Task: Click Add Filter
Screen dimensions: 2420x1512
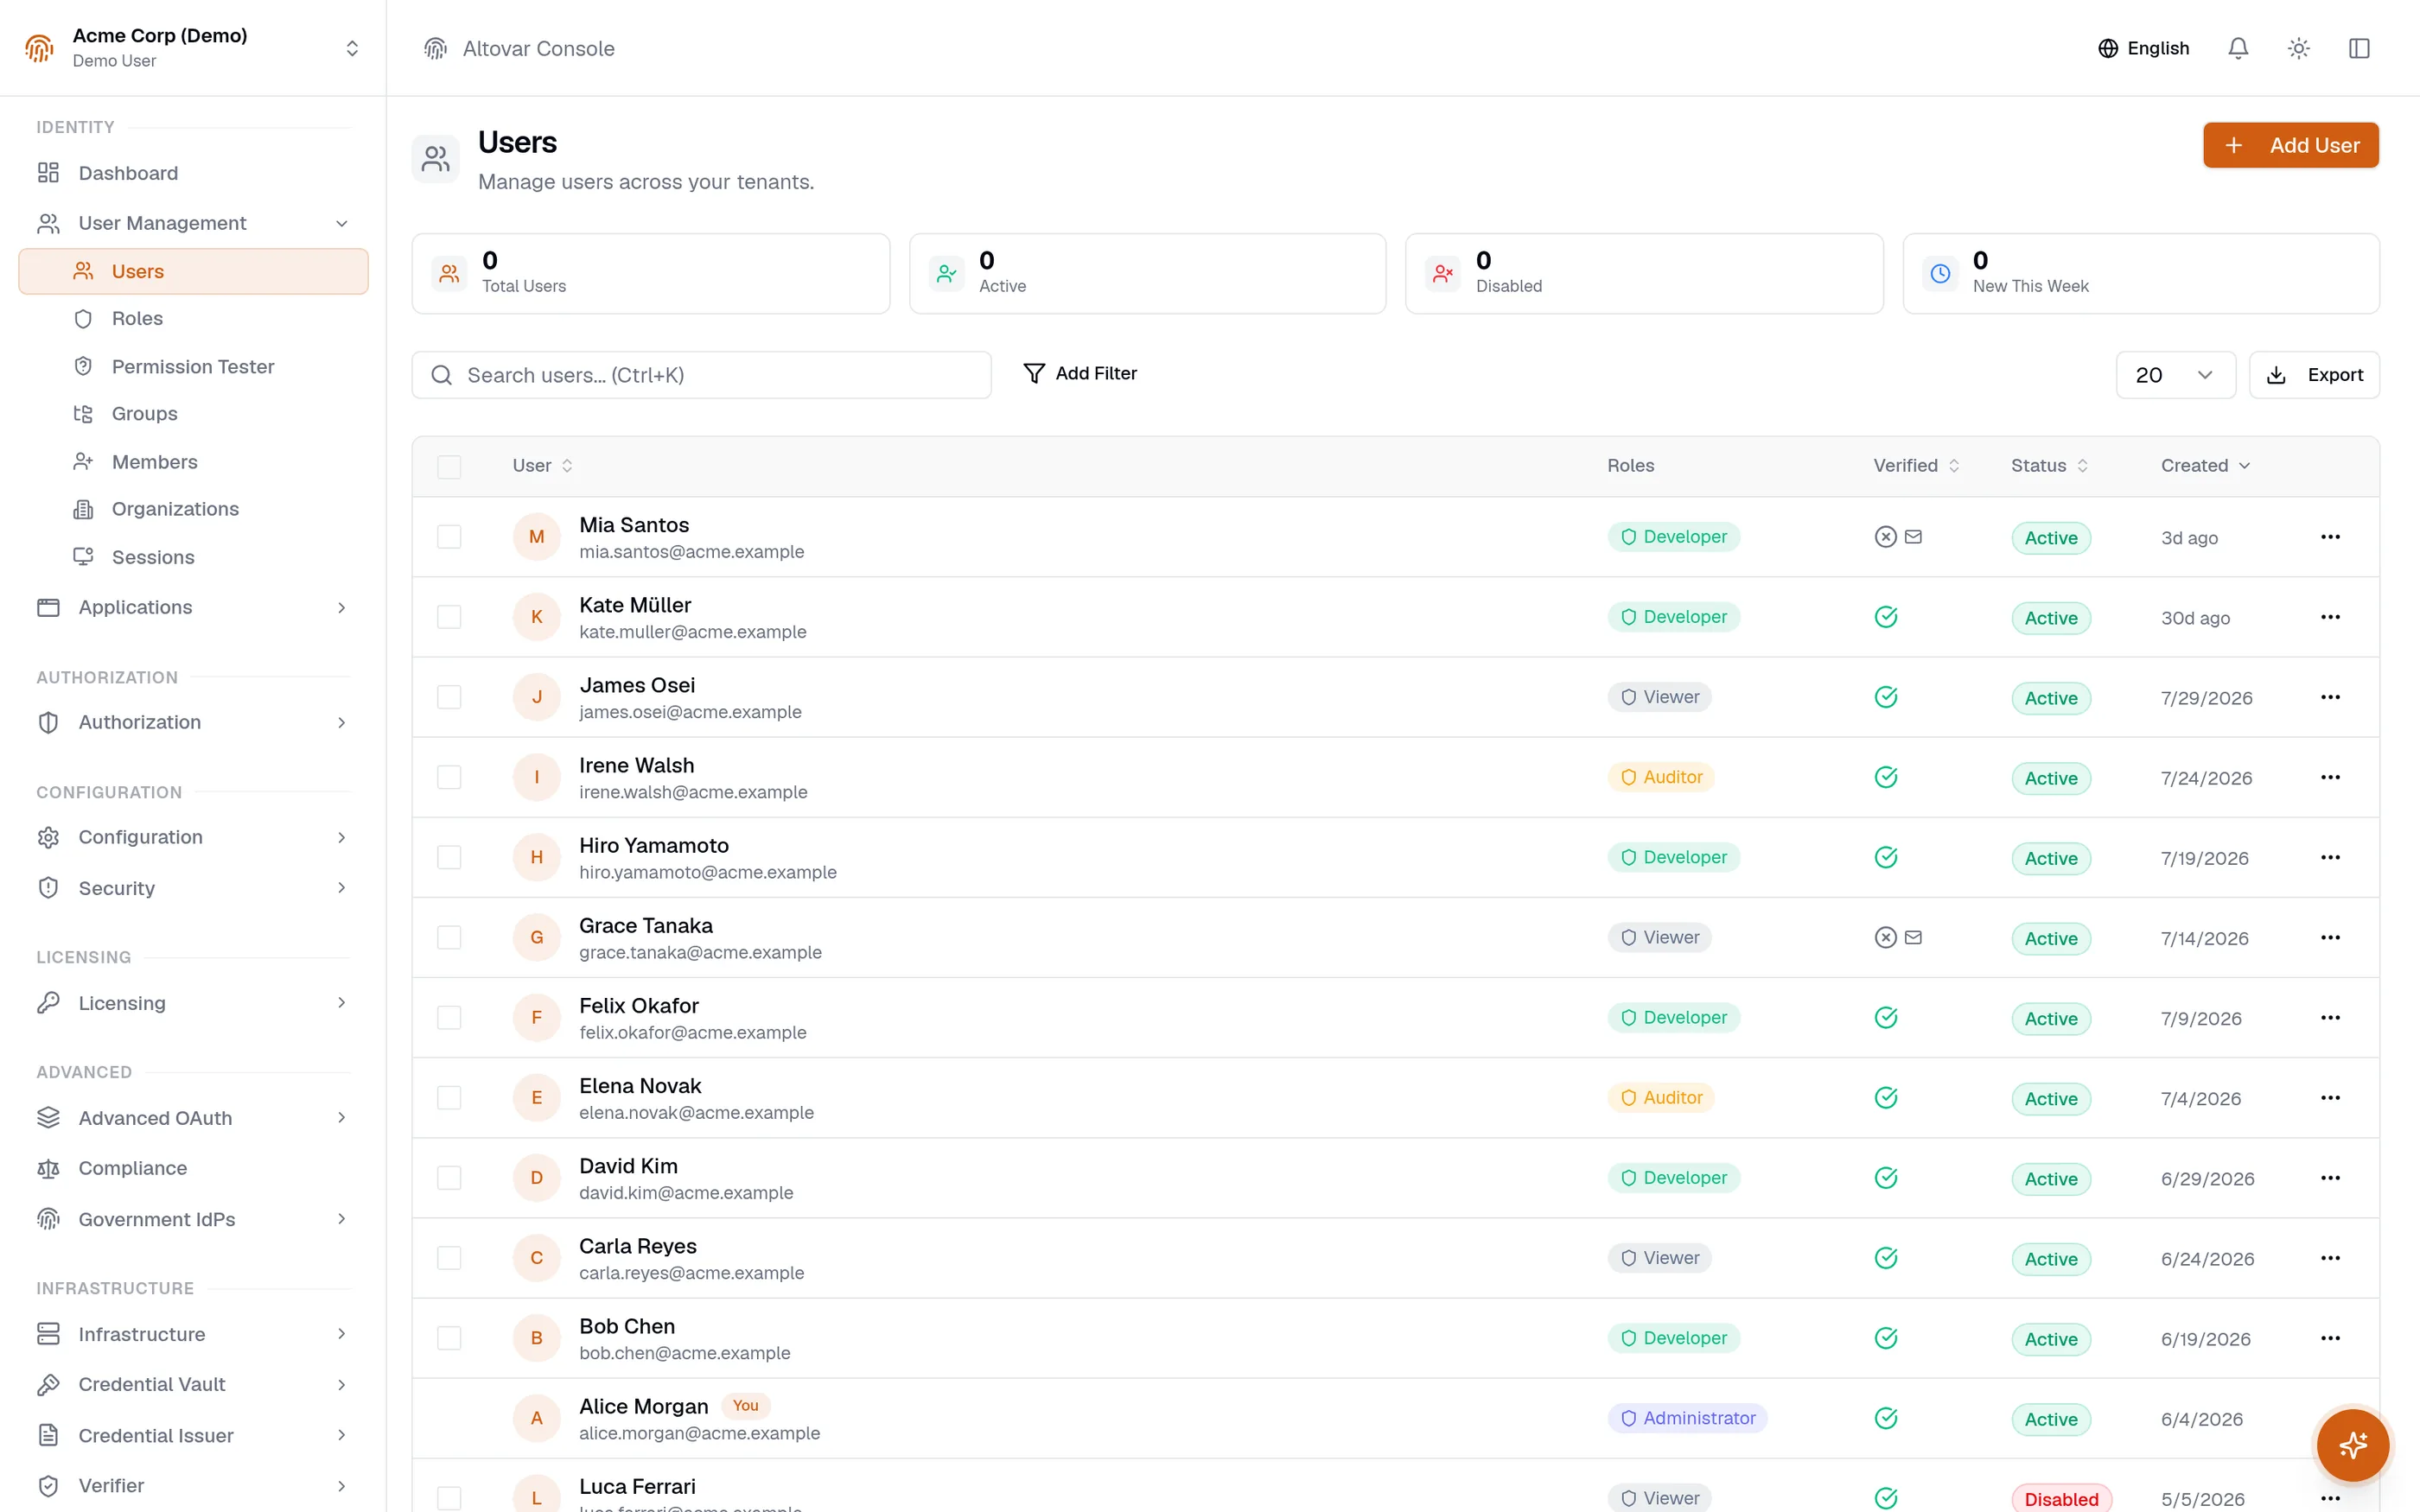Action: pos(1080,373)
